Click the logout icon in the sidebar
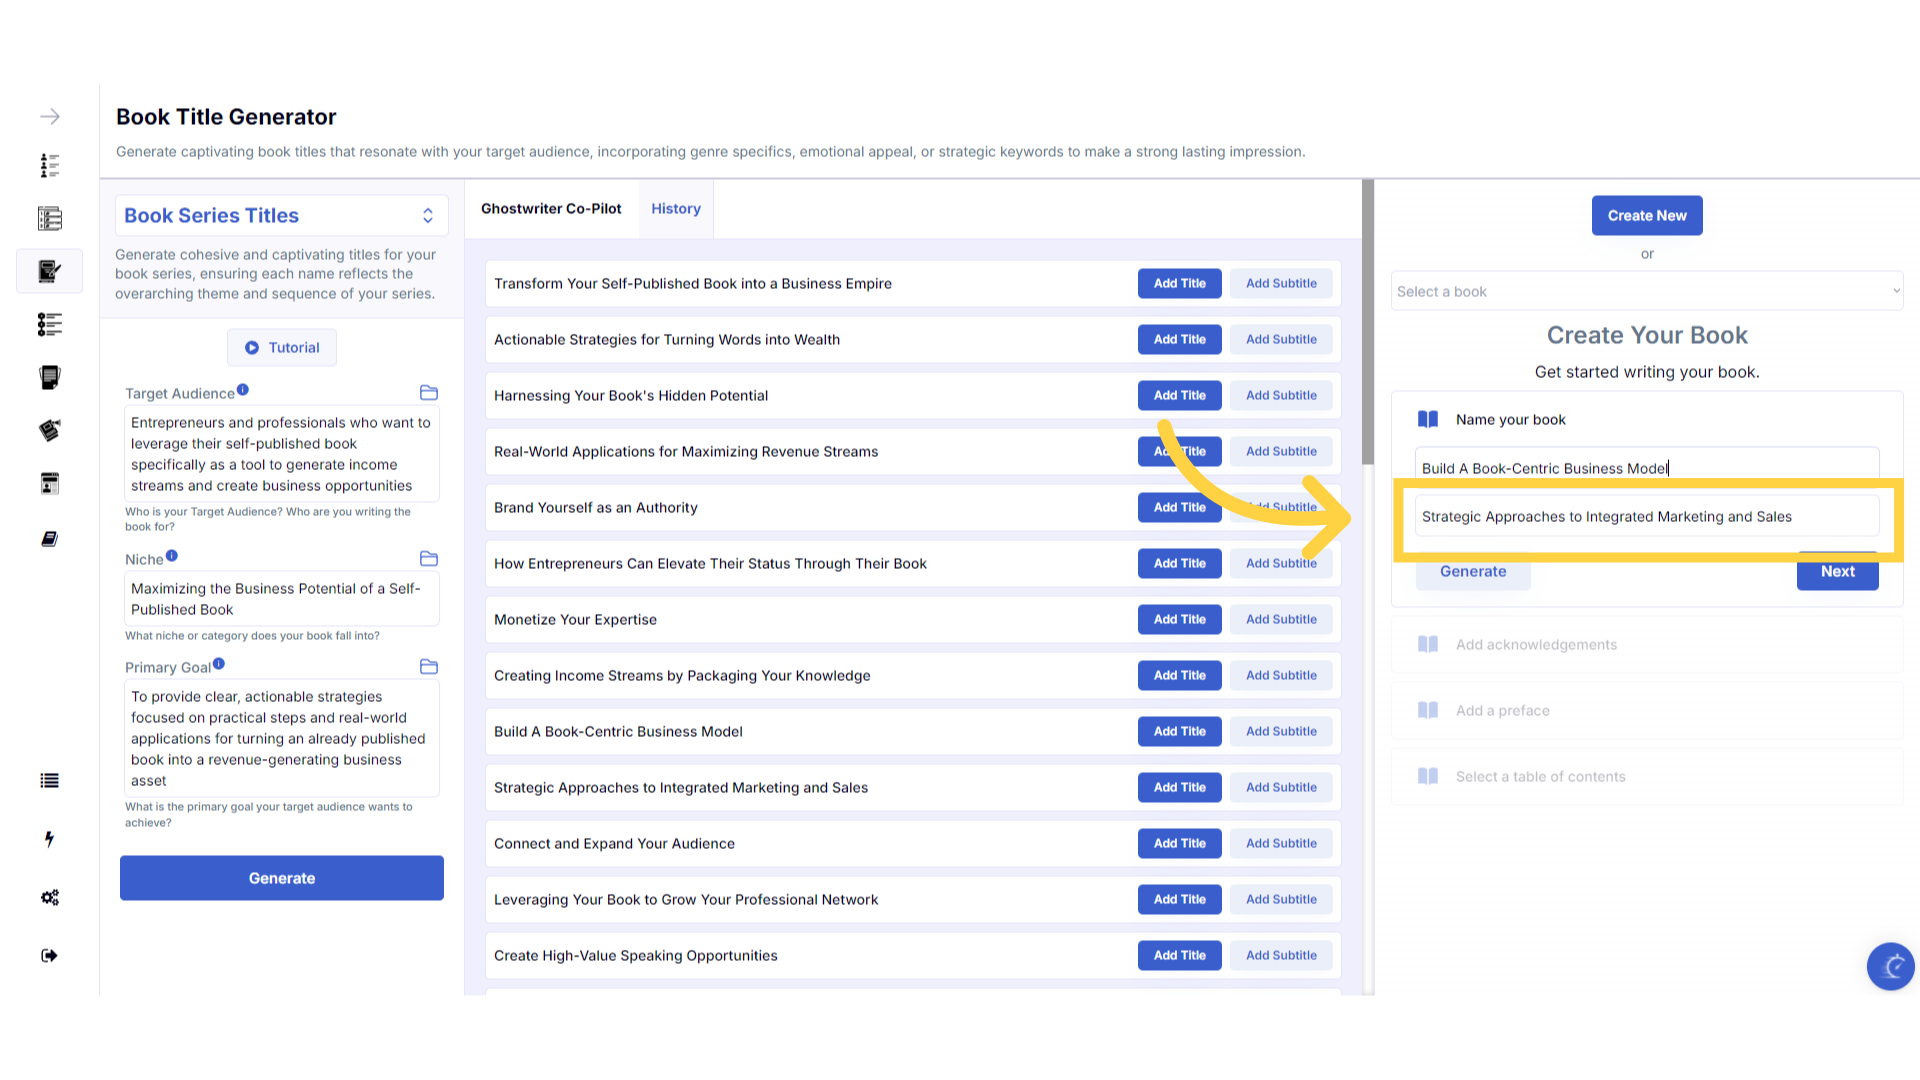The height and width of the screenshot is (1080, 1920). pyautogui.click(x=49, y=955)
